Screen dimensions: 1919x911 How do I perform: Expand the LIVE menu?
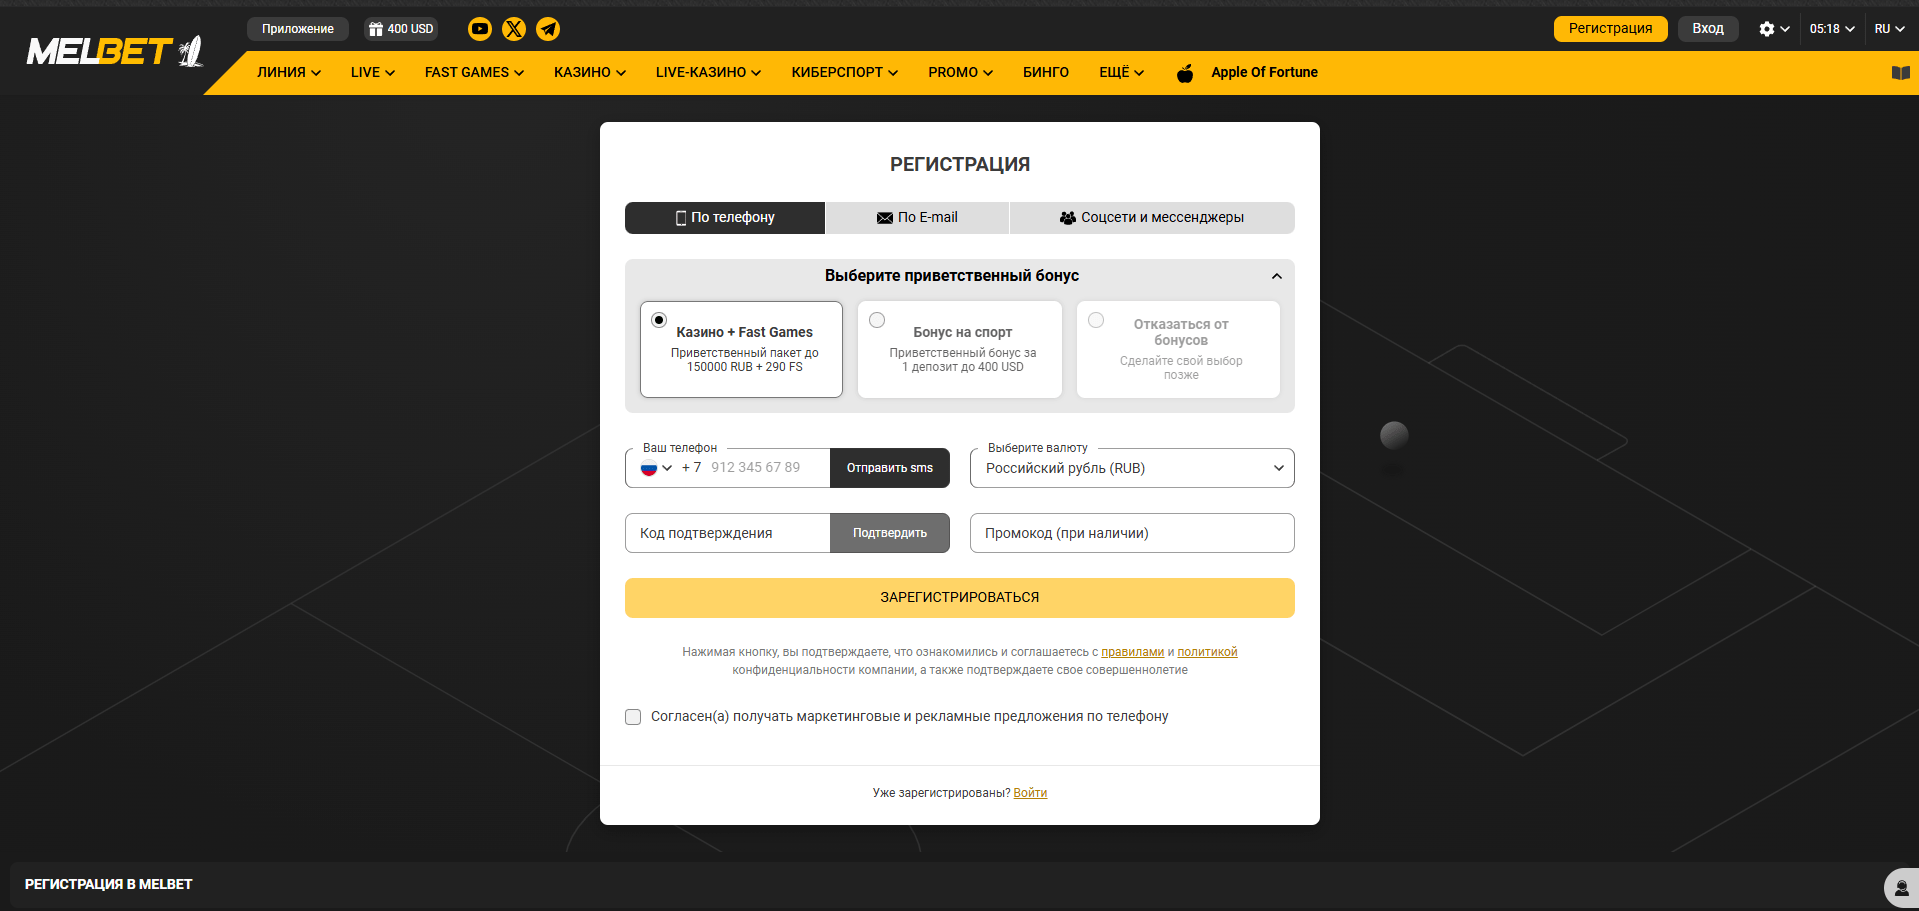[373, 73]
